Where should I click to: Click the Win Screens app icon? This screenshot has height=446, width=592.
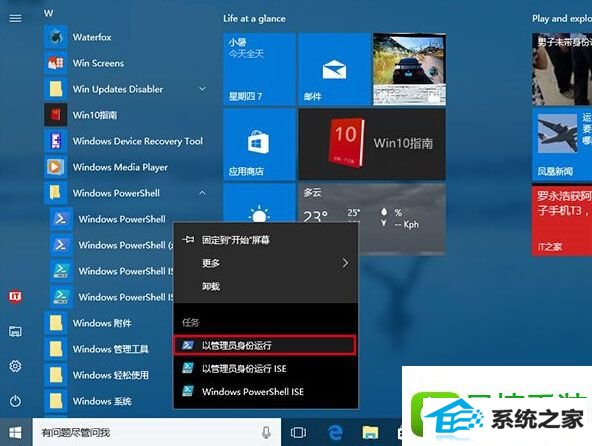coord(56,63)
